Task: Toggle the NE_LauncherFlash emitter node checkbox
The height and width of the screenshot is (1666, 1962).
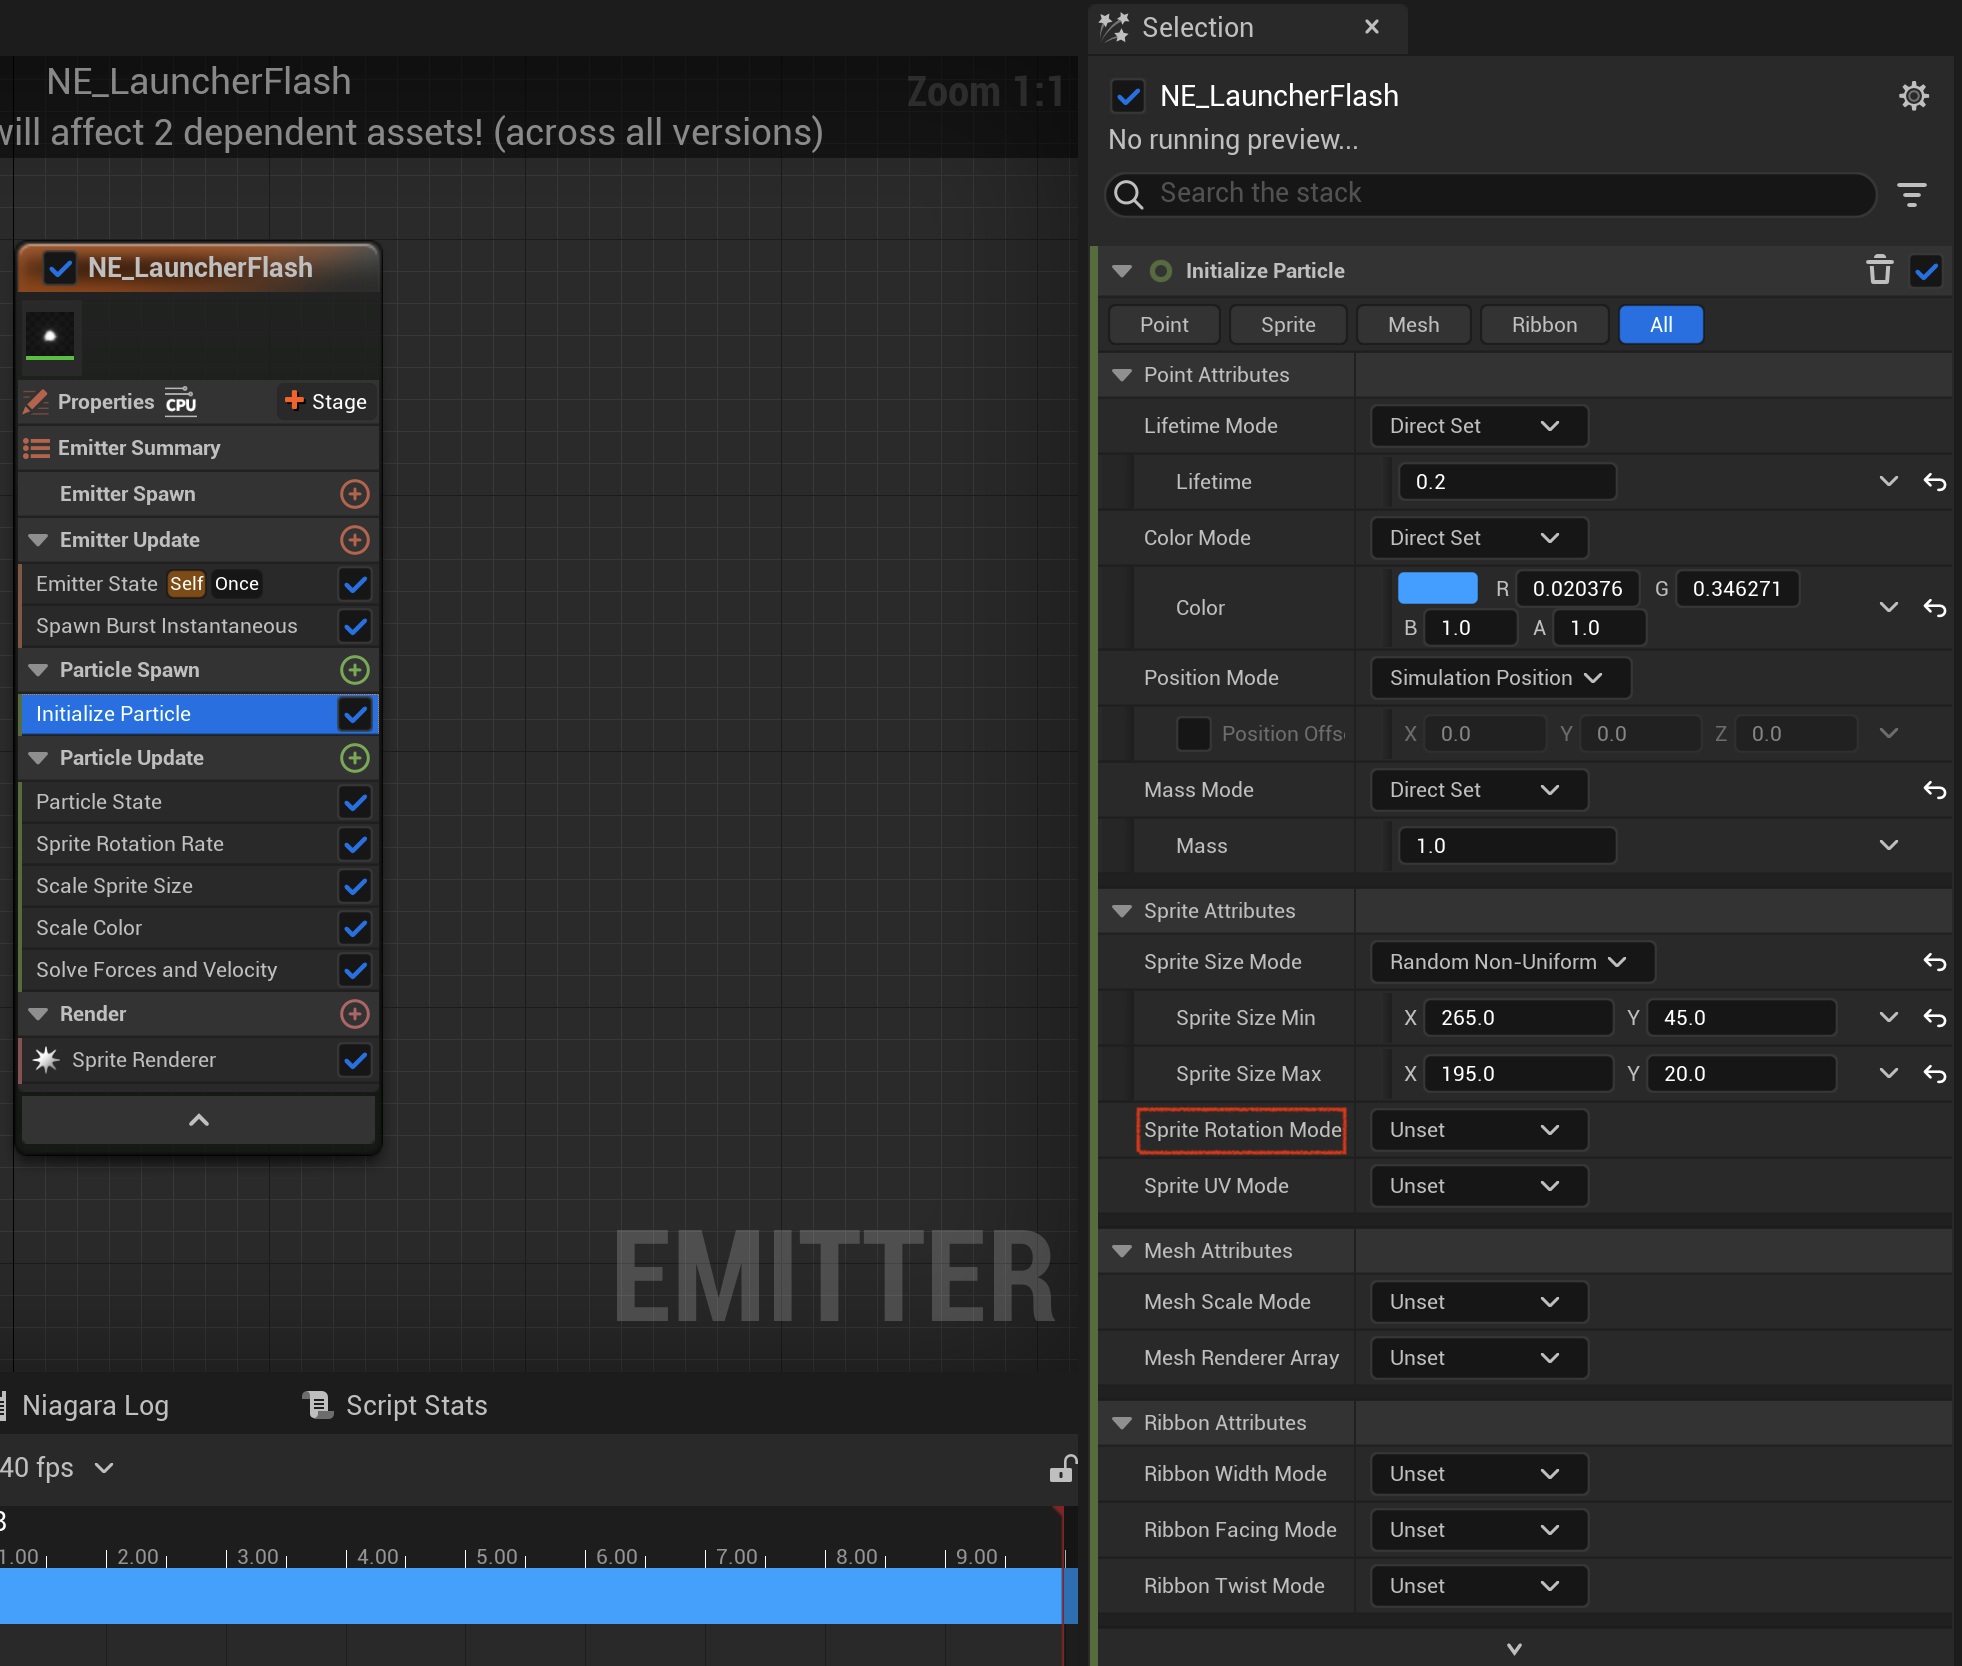Action: (x=60, y=268)
